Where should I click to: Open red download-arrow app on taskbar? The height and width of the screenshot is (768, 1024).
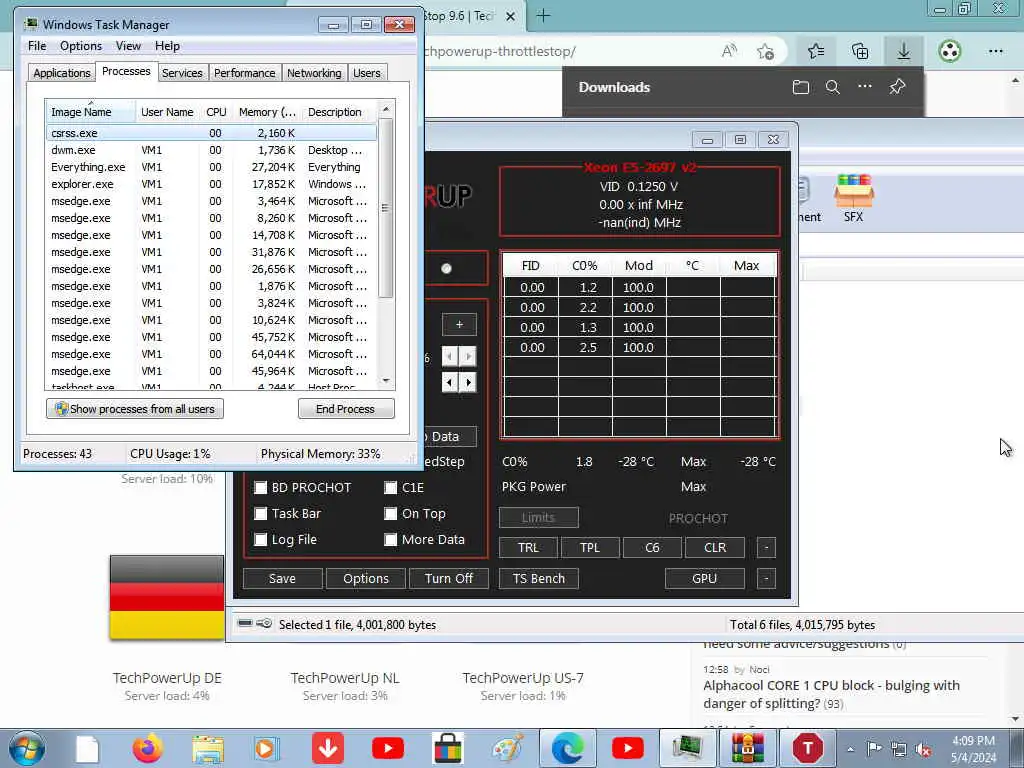(x=328, y=748)
